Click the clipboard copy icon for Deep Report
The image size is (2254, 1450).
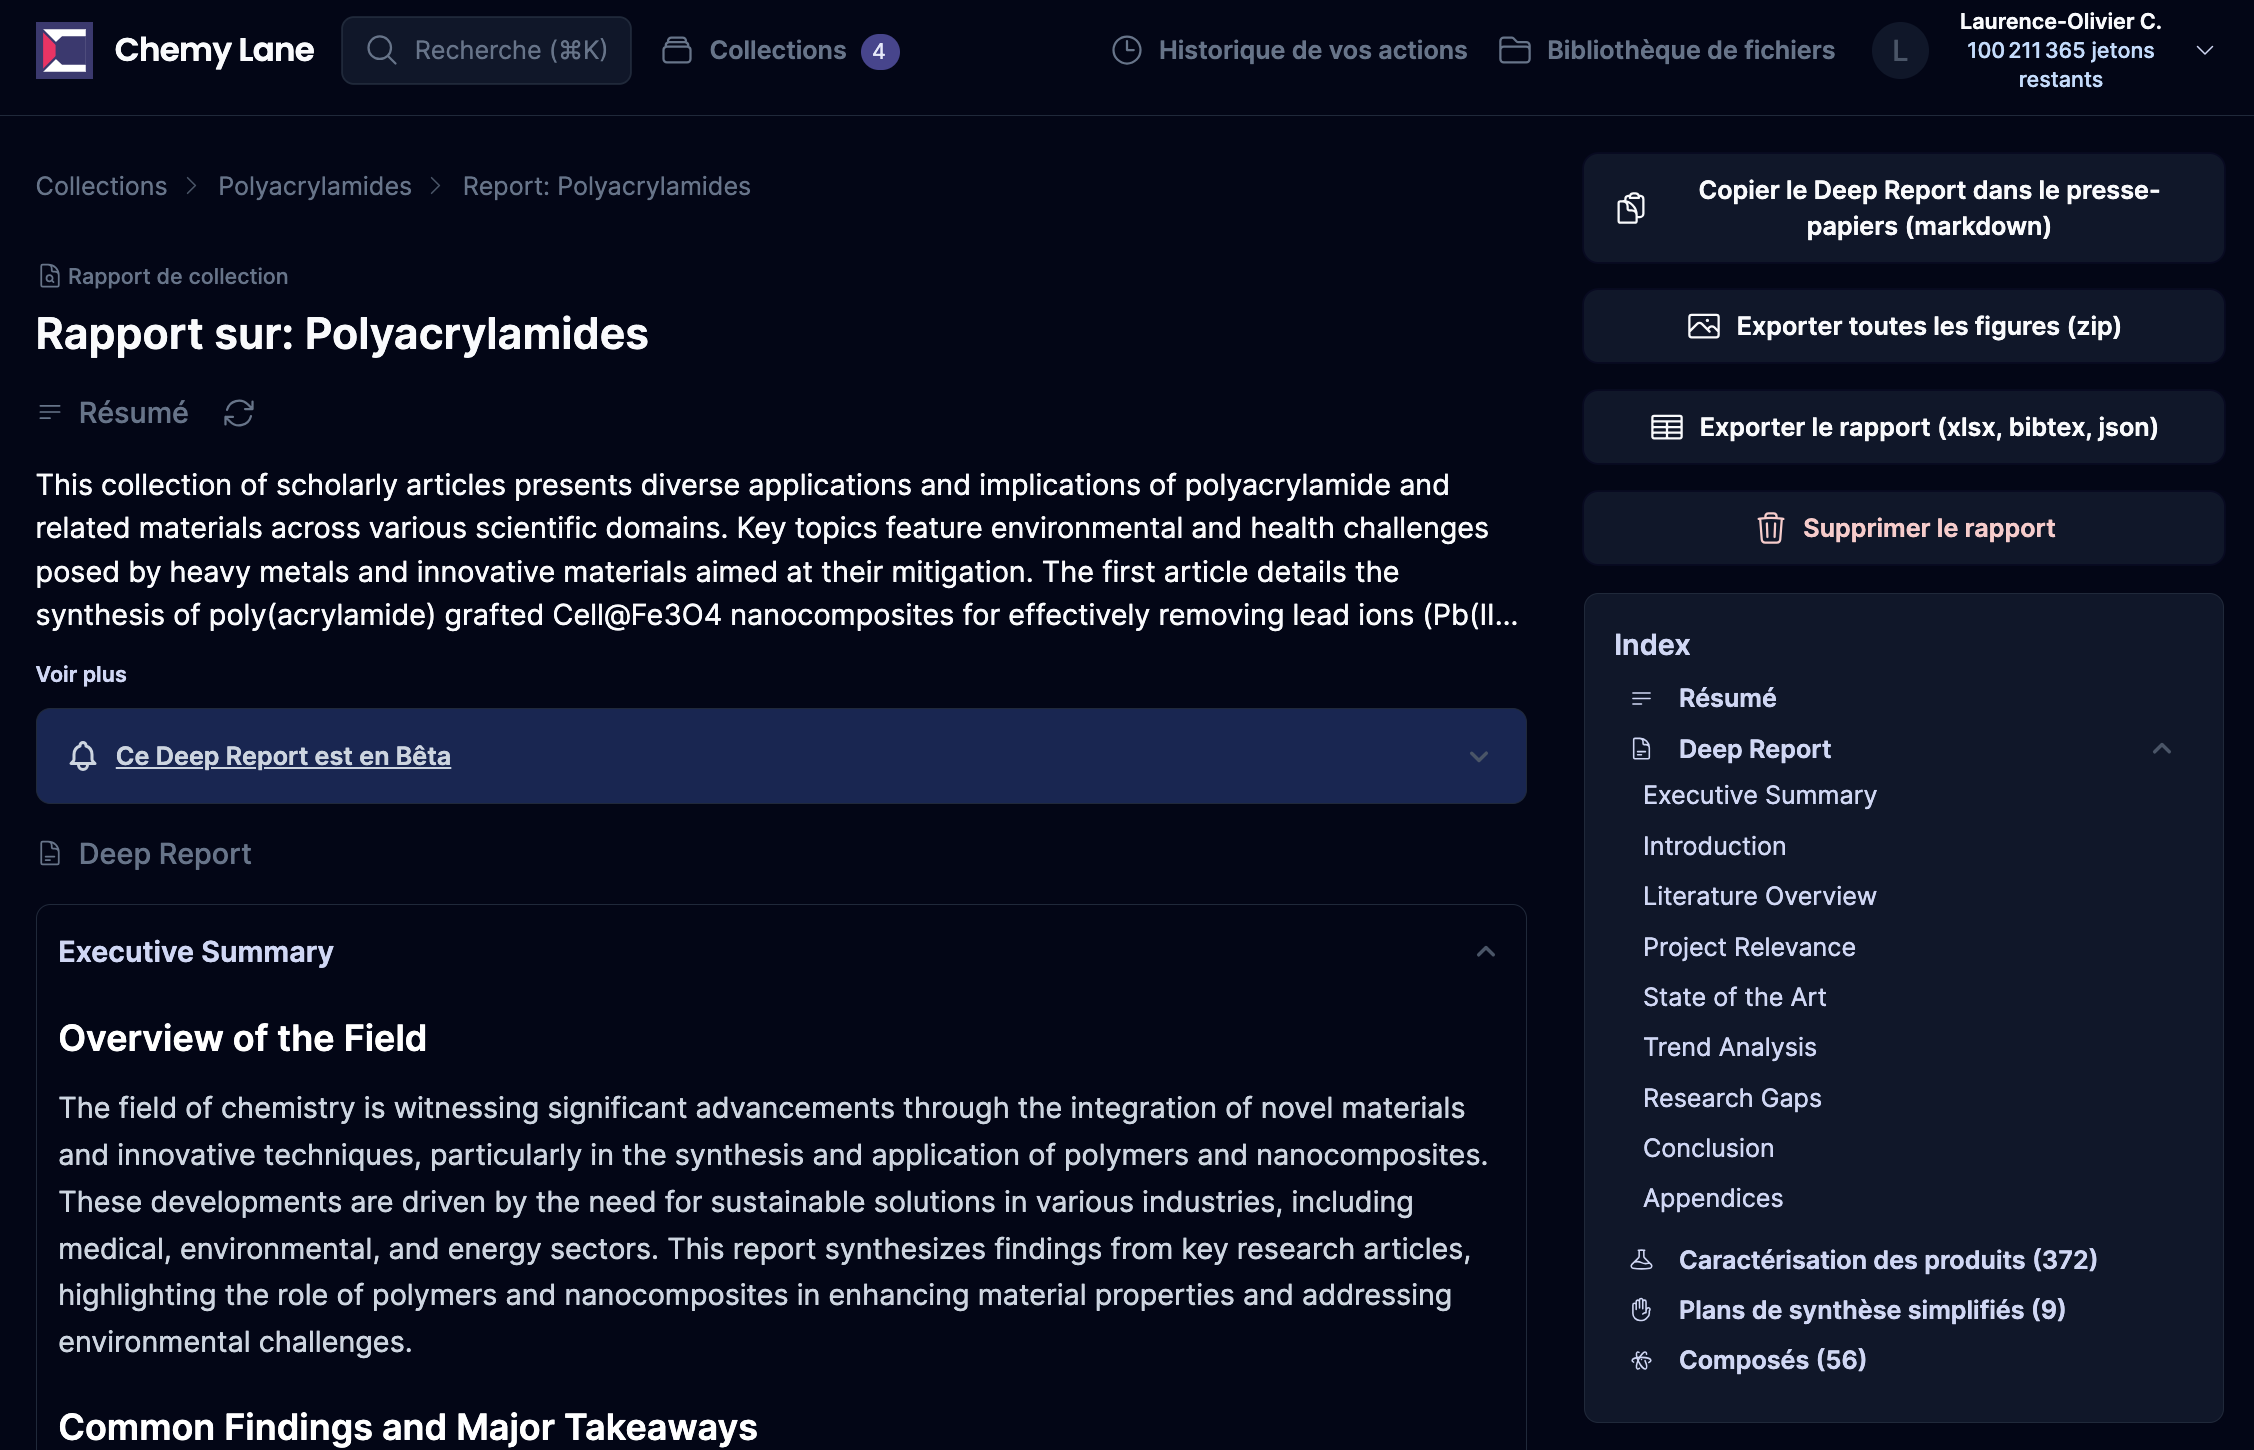click(x=1631, y=208)
